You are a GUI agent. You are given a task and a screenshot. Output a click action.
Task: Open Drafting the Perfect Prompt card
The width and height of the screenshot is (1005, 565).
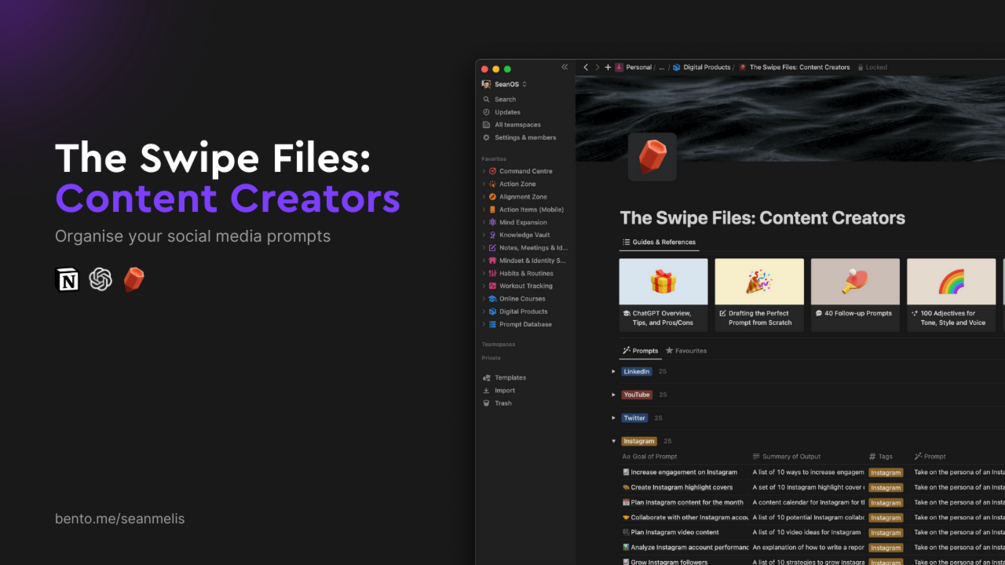(760, 295)
